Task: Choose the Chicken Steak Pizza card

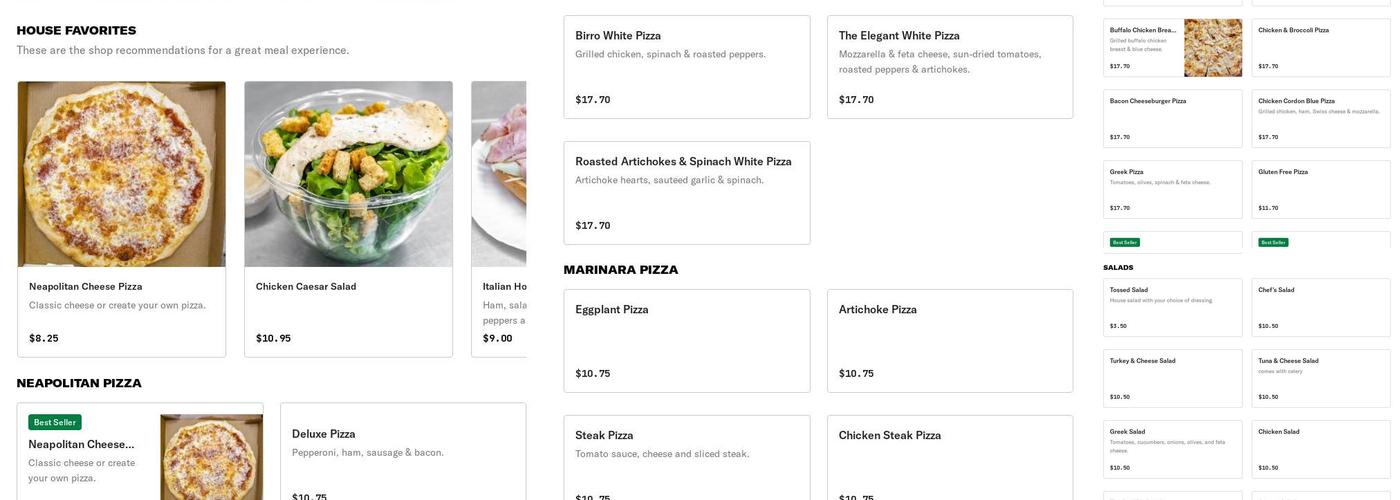Action: click(x=950, y=458)
